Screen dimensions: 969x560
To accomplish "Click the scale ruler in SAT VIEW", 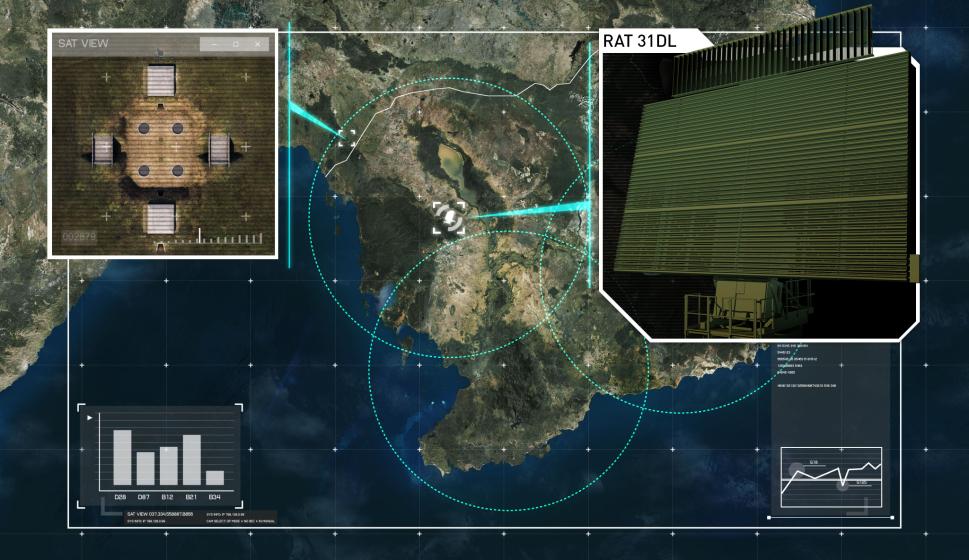I will click(218, 238).
